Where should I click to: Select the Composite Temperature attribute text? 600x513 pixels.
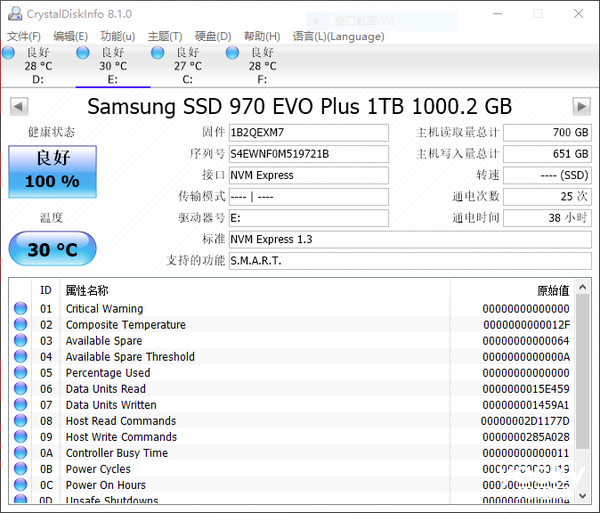126,325
